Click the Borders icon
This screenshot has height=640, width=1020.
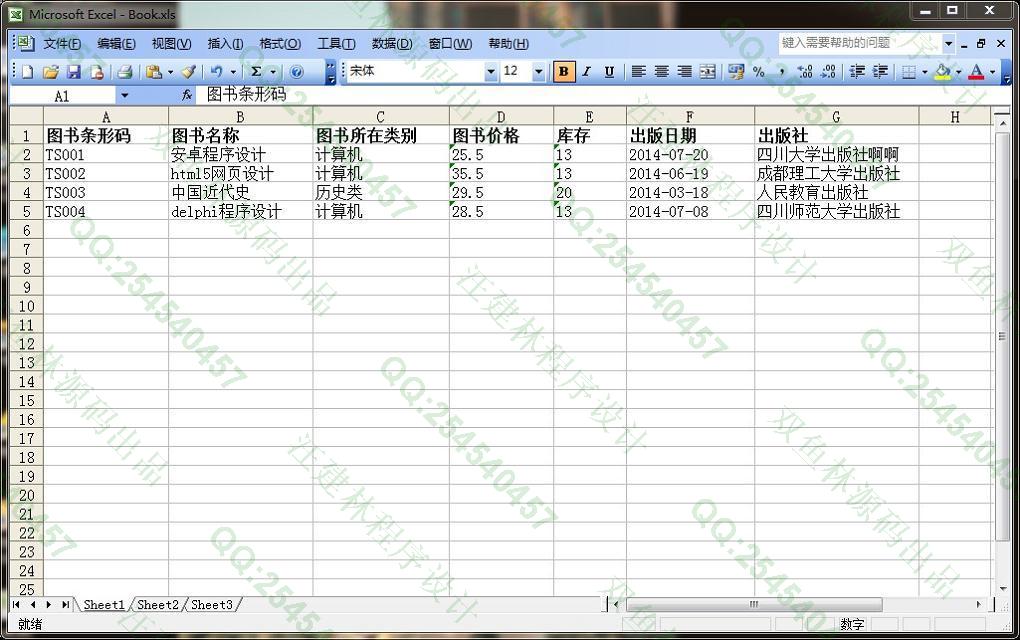click(x=909, y=72)
